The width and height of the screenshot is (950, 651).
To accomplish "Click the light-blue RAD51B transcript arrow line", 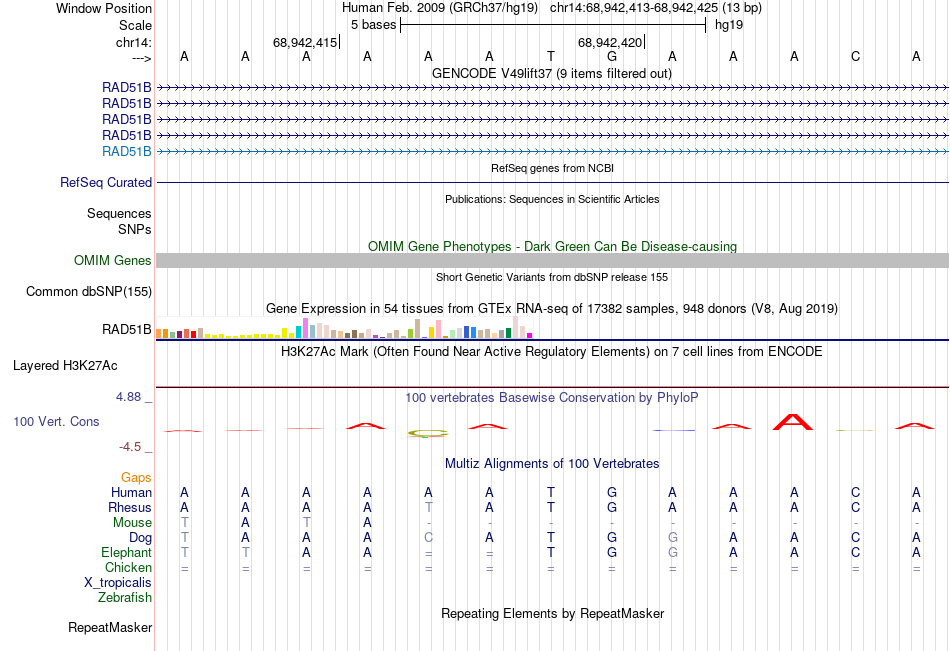I will (552, 152).
